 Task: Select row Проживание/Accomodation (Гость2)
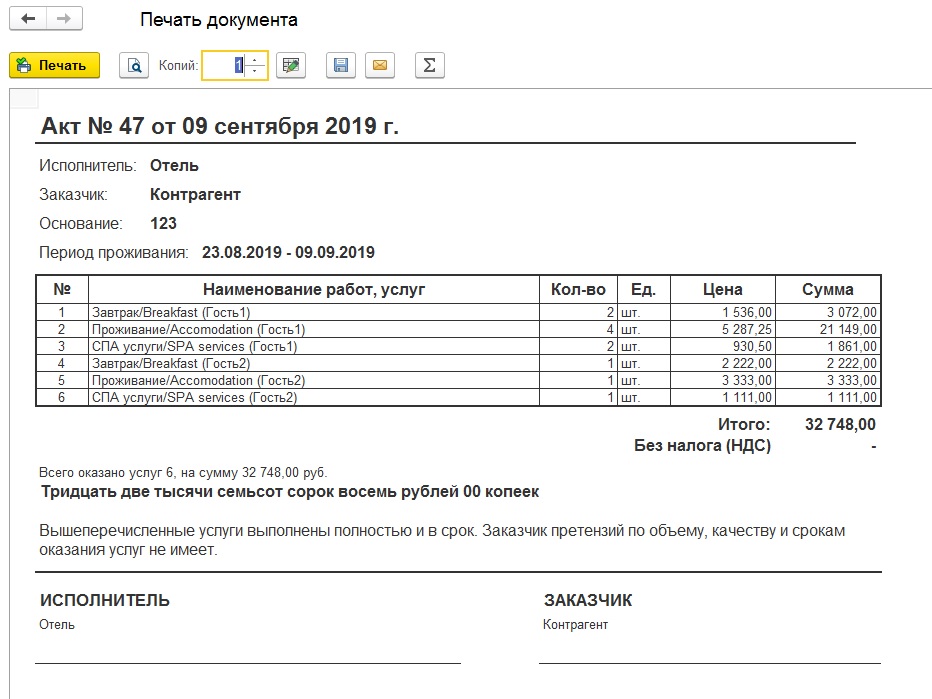click(458, 380)
